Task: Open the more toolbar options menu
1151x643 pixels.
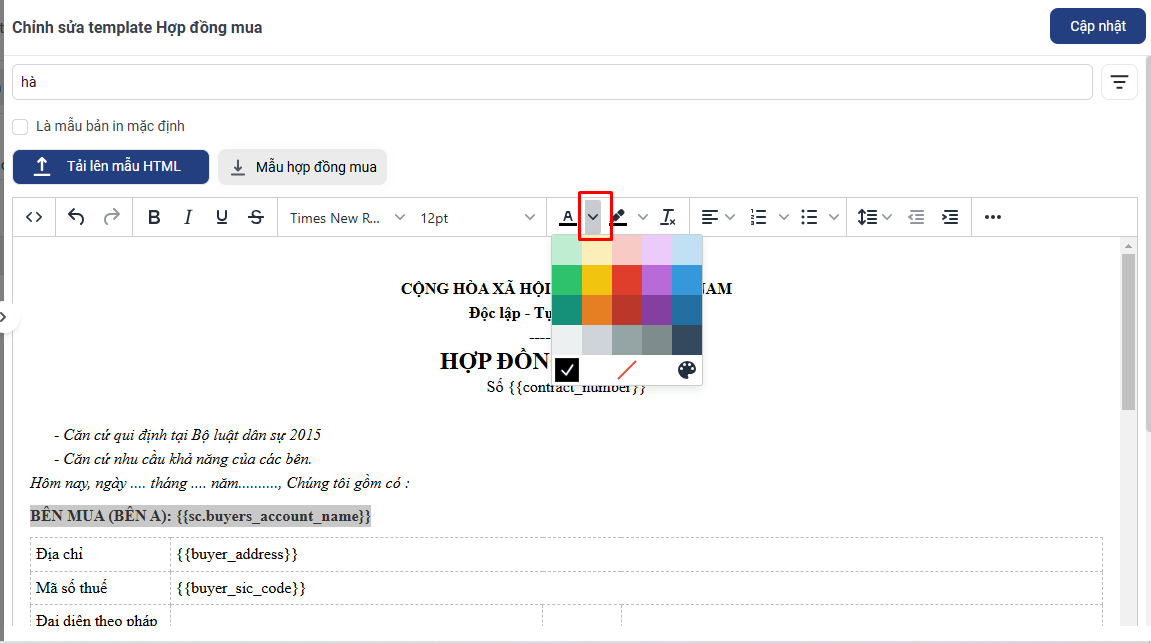Action: 992,217
